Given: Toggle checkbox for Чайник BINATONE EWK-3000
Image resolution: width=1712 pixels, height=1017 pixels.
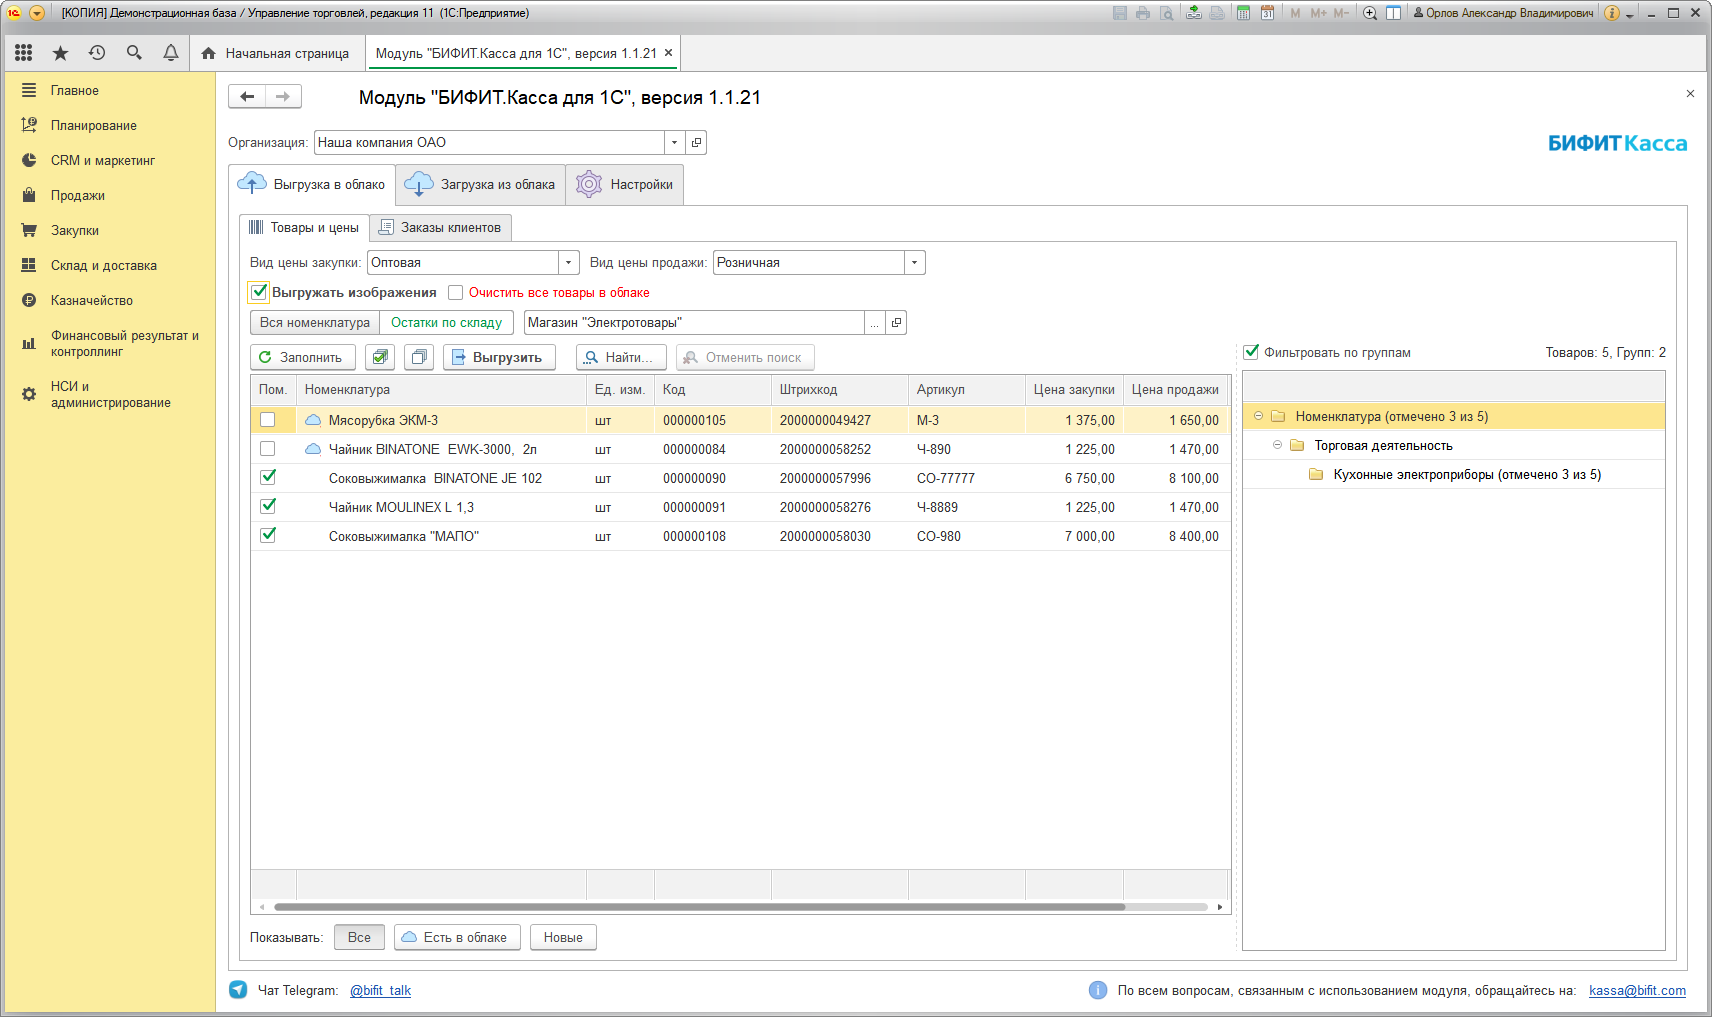Looking at the screenshot, I should 267,449.
